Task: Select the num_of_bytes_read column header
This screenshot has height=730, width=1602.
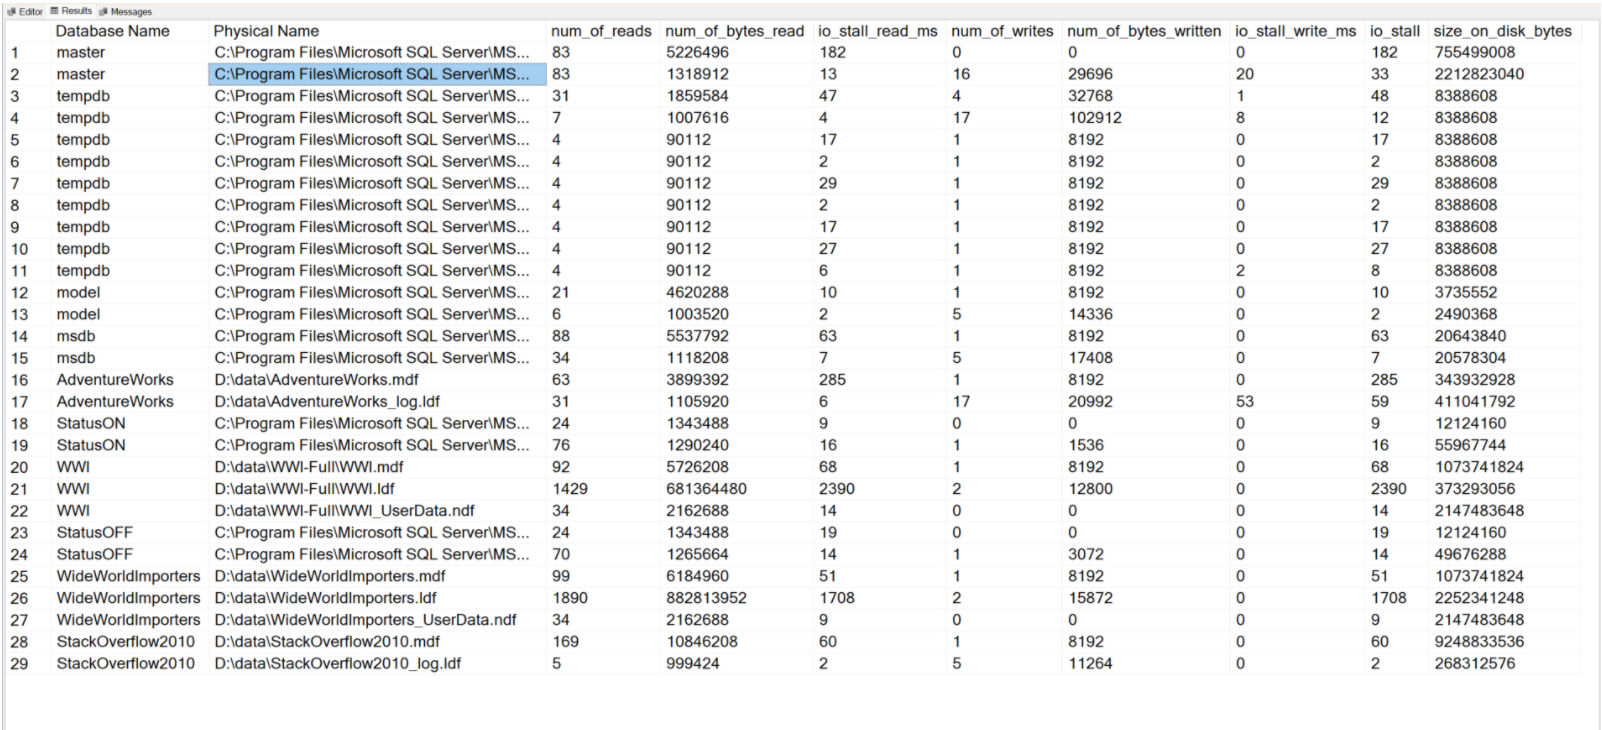Action: click(x=735, y=31)
